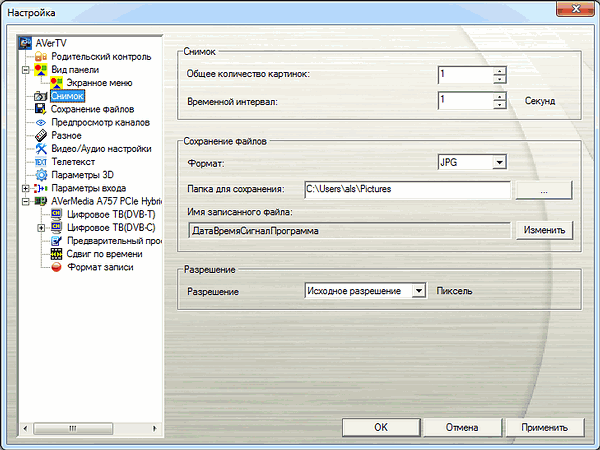Select Предпросмотр каналов tree item
The height and width of the screenshot is (450, 600).
click(101, 122)
